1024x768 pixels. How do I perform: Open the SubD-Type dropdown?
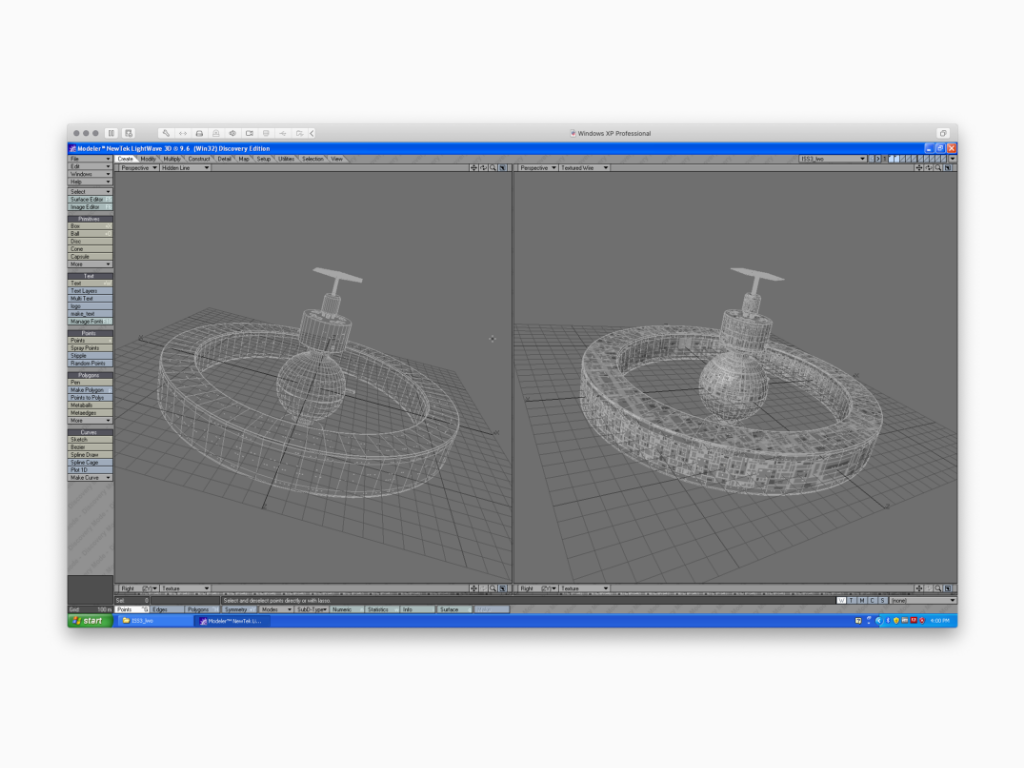coord(312,609)
